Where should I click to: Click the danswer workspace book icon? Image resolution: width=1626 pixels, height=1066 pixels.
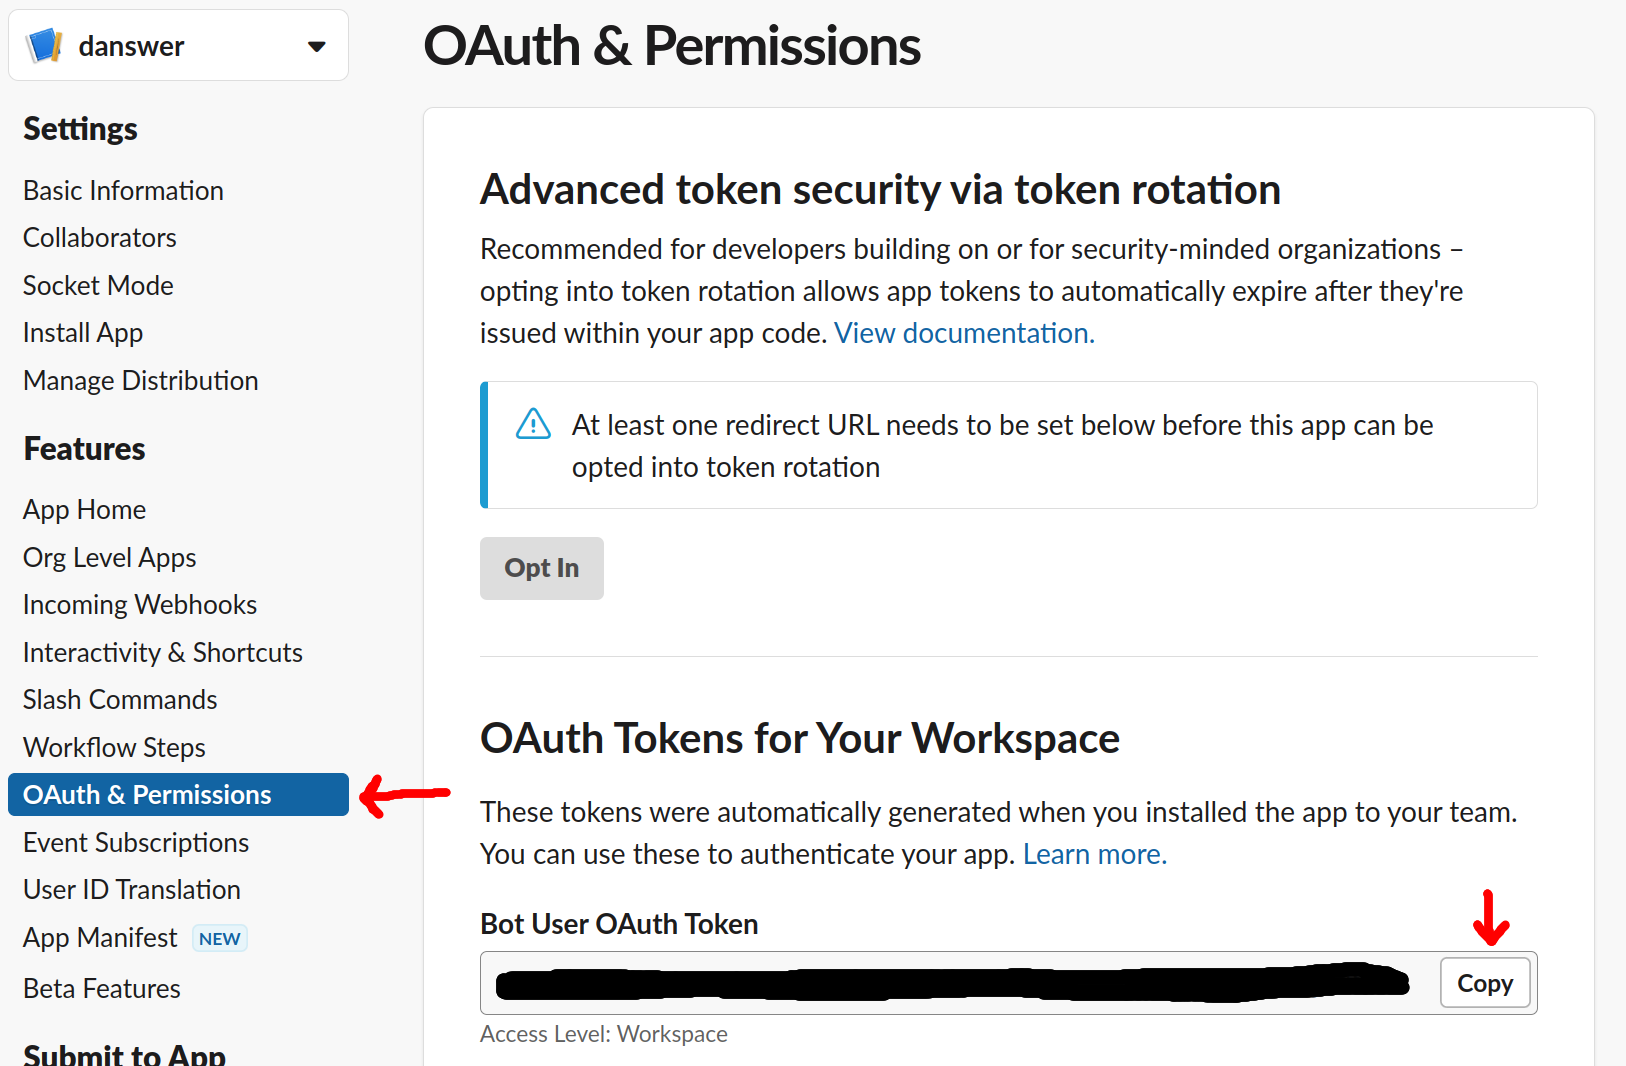click(42, 45)
